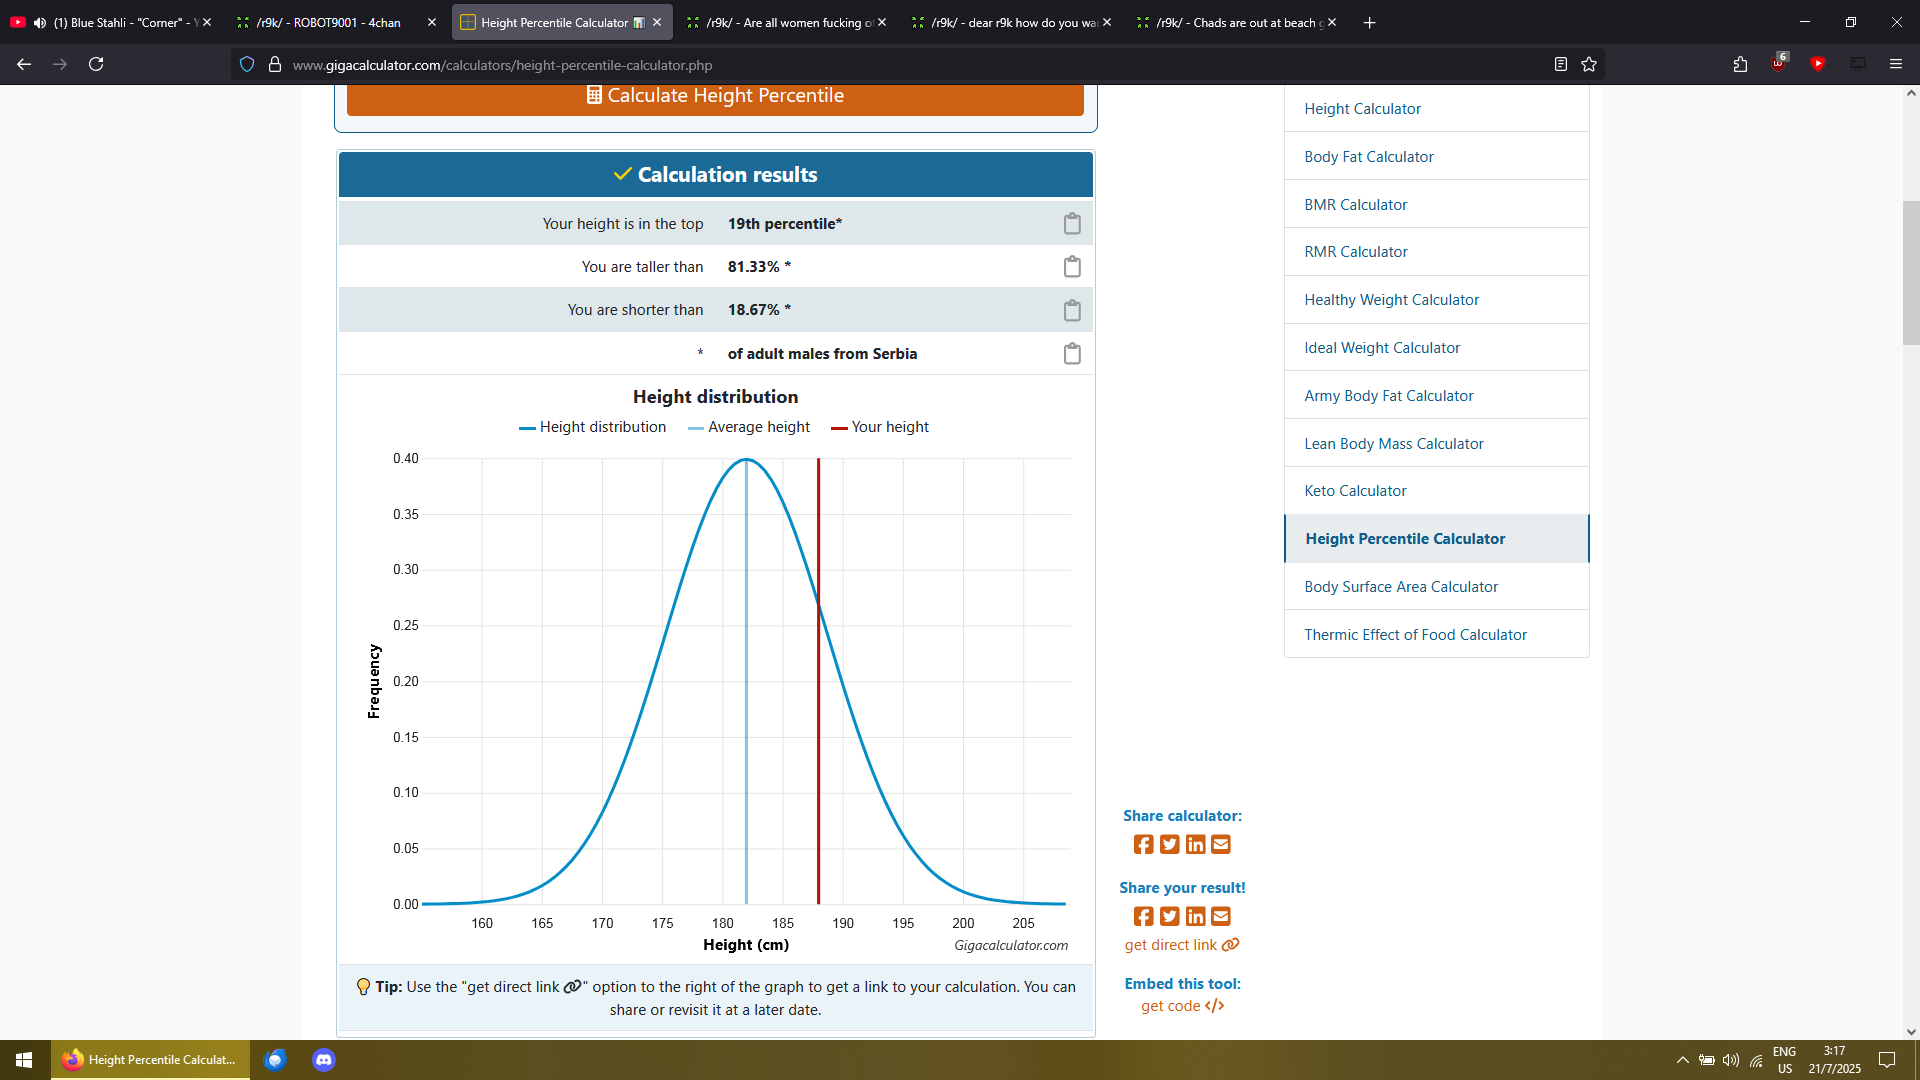Click Calculate Height Percentile button
1920x1080 pixels.
(715, 96)
